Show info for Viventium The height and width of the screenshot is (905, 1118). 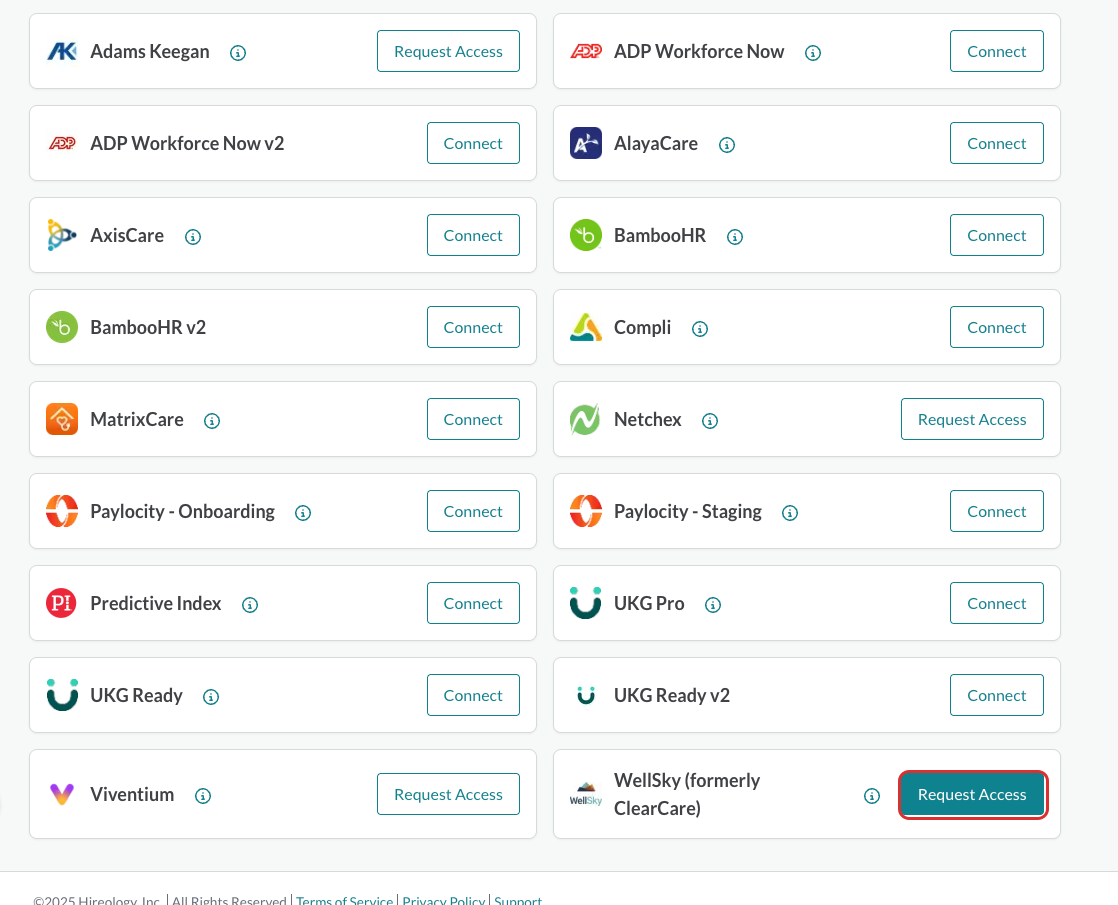coord(203,796)
